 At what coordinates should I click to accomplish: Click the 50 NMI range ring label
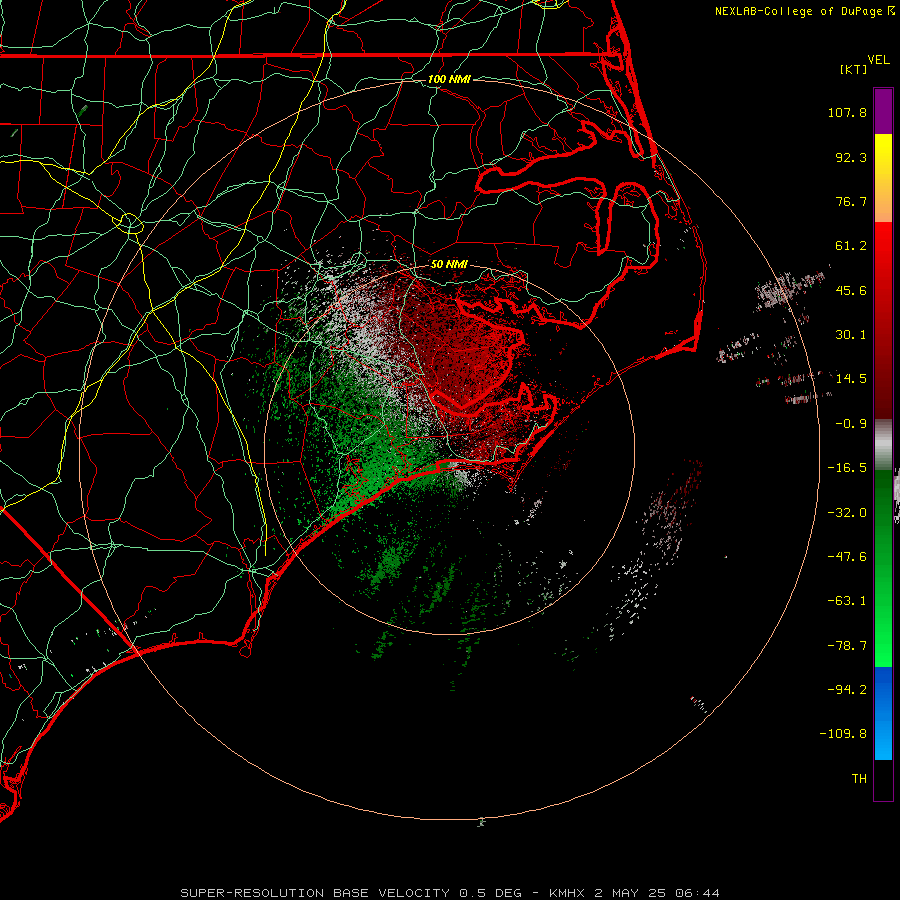(x=449, y=264)
